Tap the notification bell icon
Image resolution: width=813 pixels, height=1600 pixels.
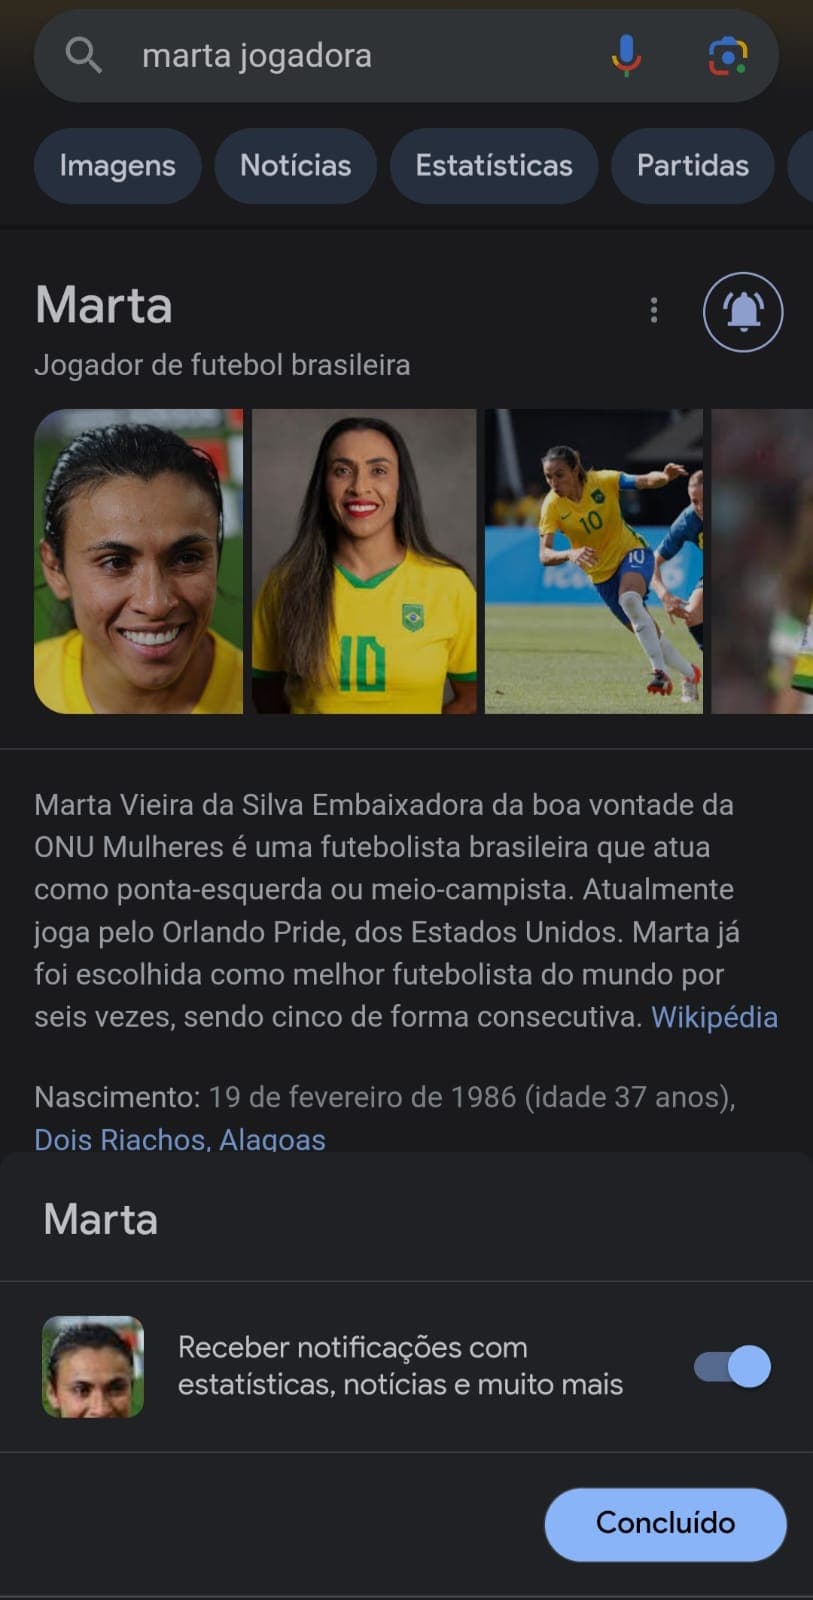[x=743, y=312]
